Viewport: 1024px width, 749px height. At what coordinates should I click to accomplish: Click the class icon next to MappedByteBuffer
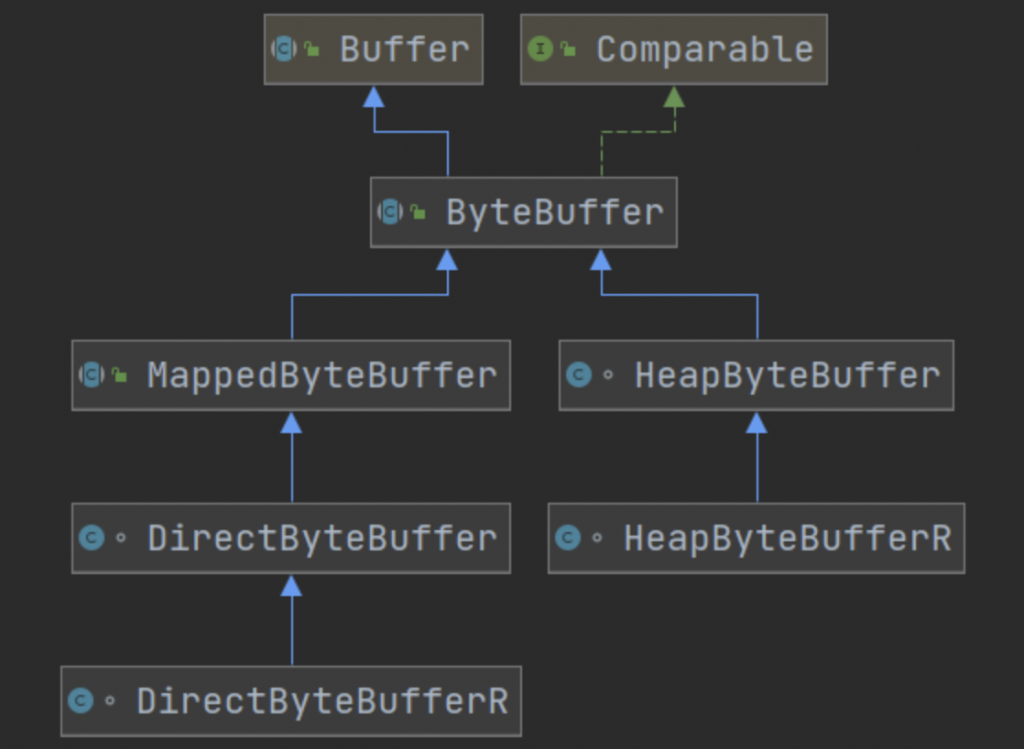(91, 375)
